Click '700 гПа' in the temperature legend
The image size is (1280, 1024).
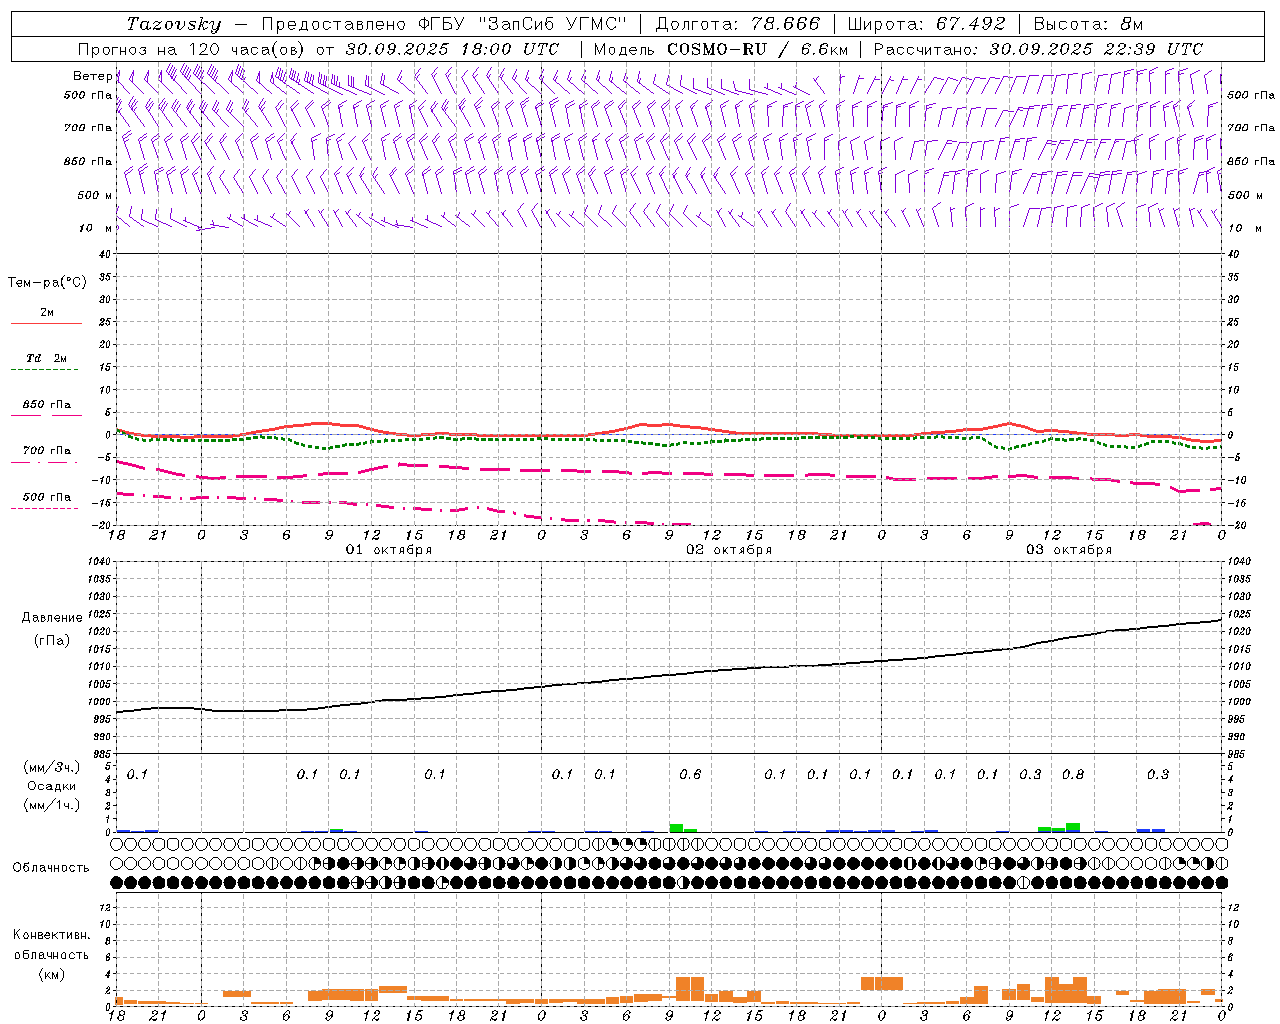point(46,451)
